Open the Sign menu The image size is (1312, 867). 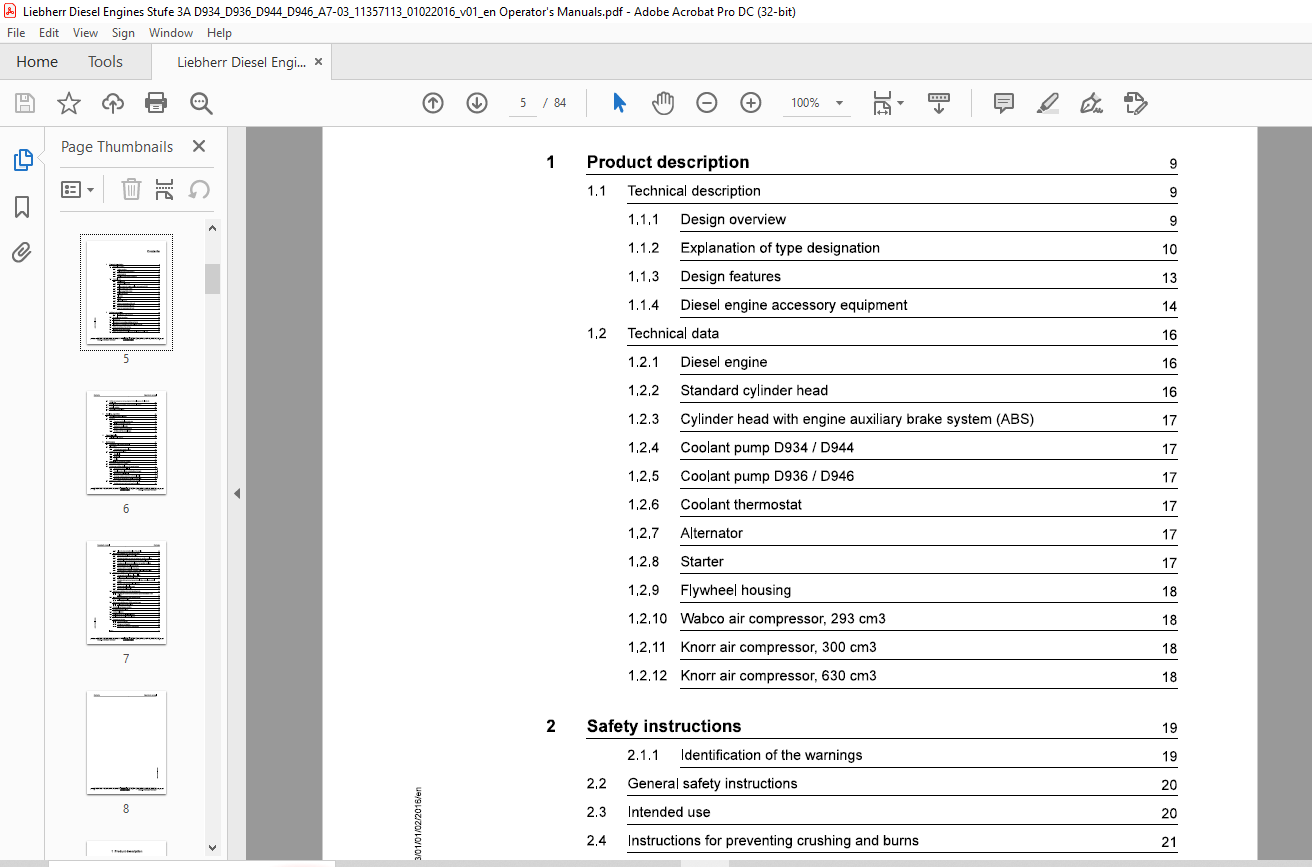[123, 33]
